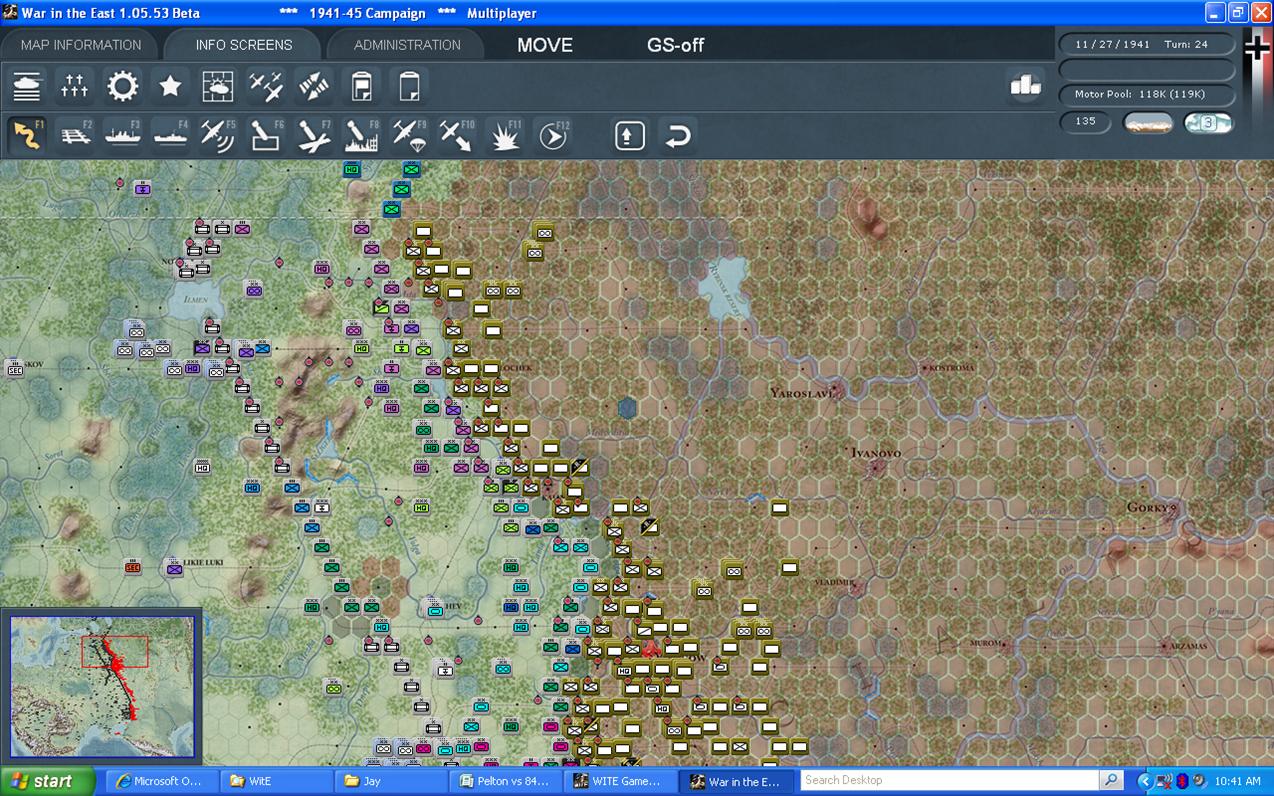1274x796 pixels.
Task: Select the lone blue hex marker near Yaroslavl
Action: tap(627, 407)
